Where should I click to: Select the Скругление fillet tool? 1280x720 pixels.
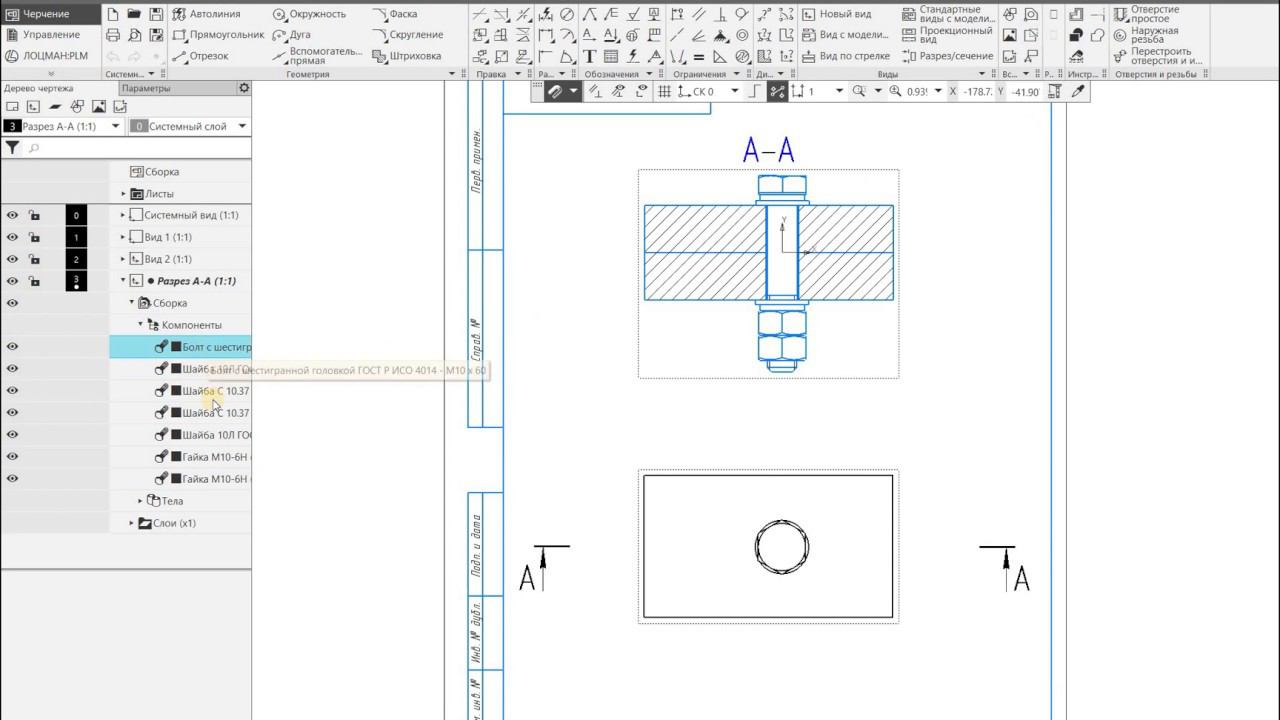[x=407, y=35]
